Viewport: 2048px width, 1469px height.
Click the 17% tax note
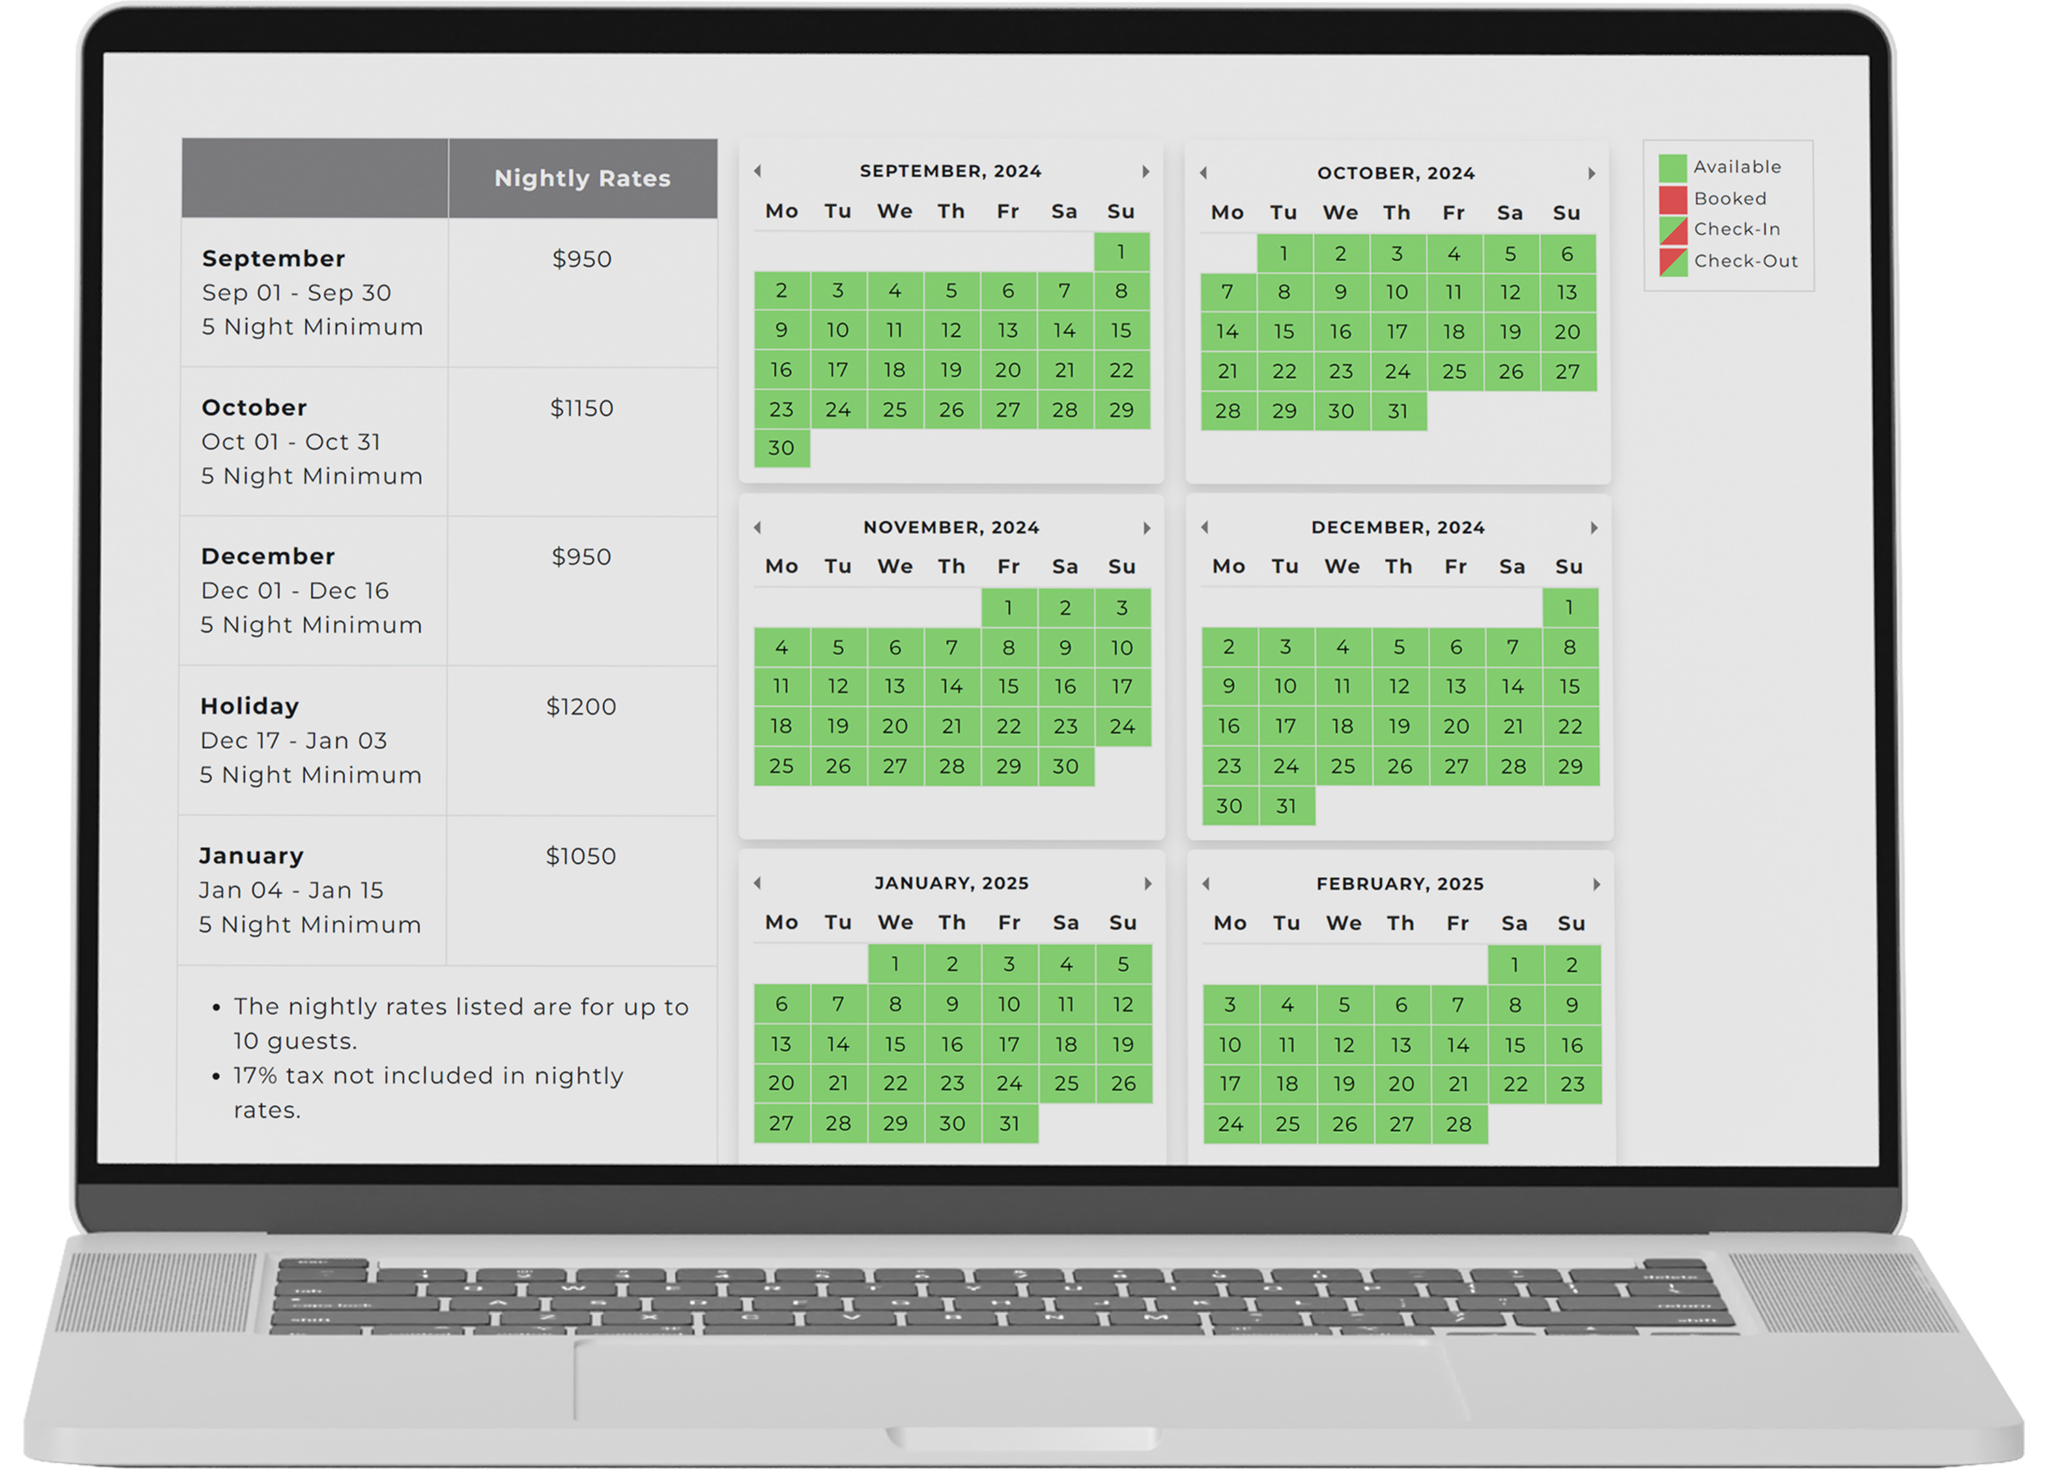429,1092
